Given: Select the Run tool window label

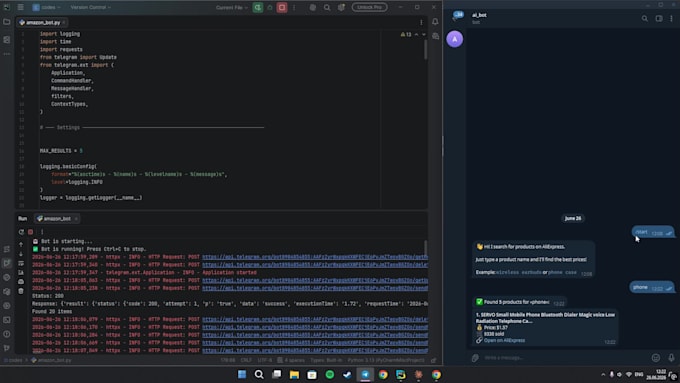Looking at the screenshot, I should click(23, 219).
